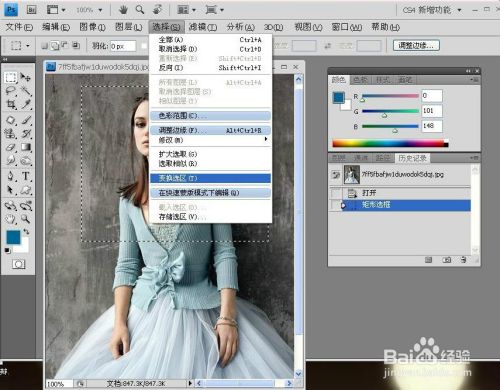Reset default foreground and background colors
Screen dimensions: 500x390
(8, 250)
